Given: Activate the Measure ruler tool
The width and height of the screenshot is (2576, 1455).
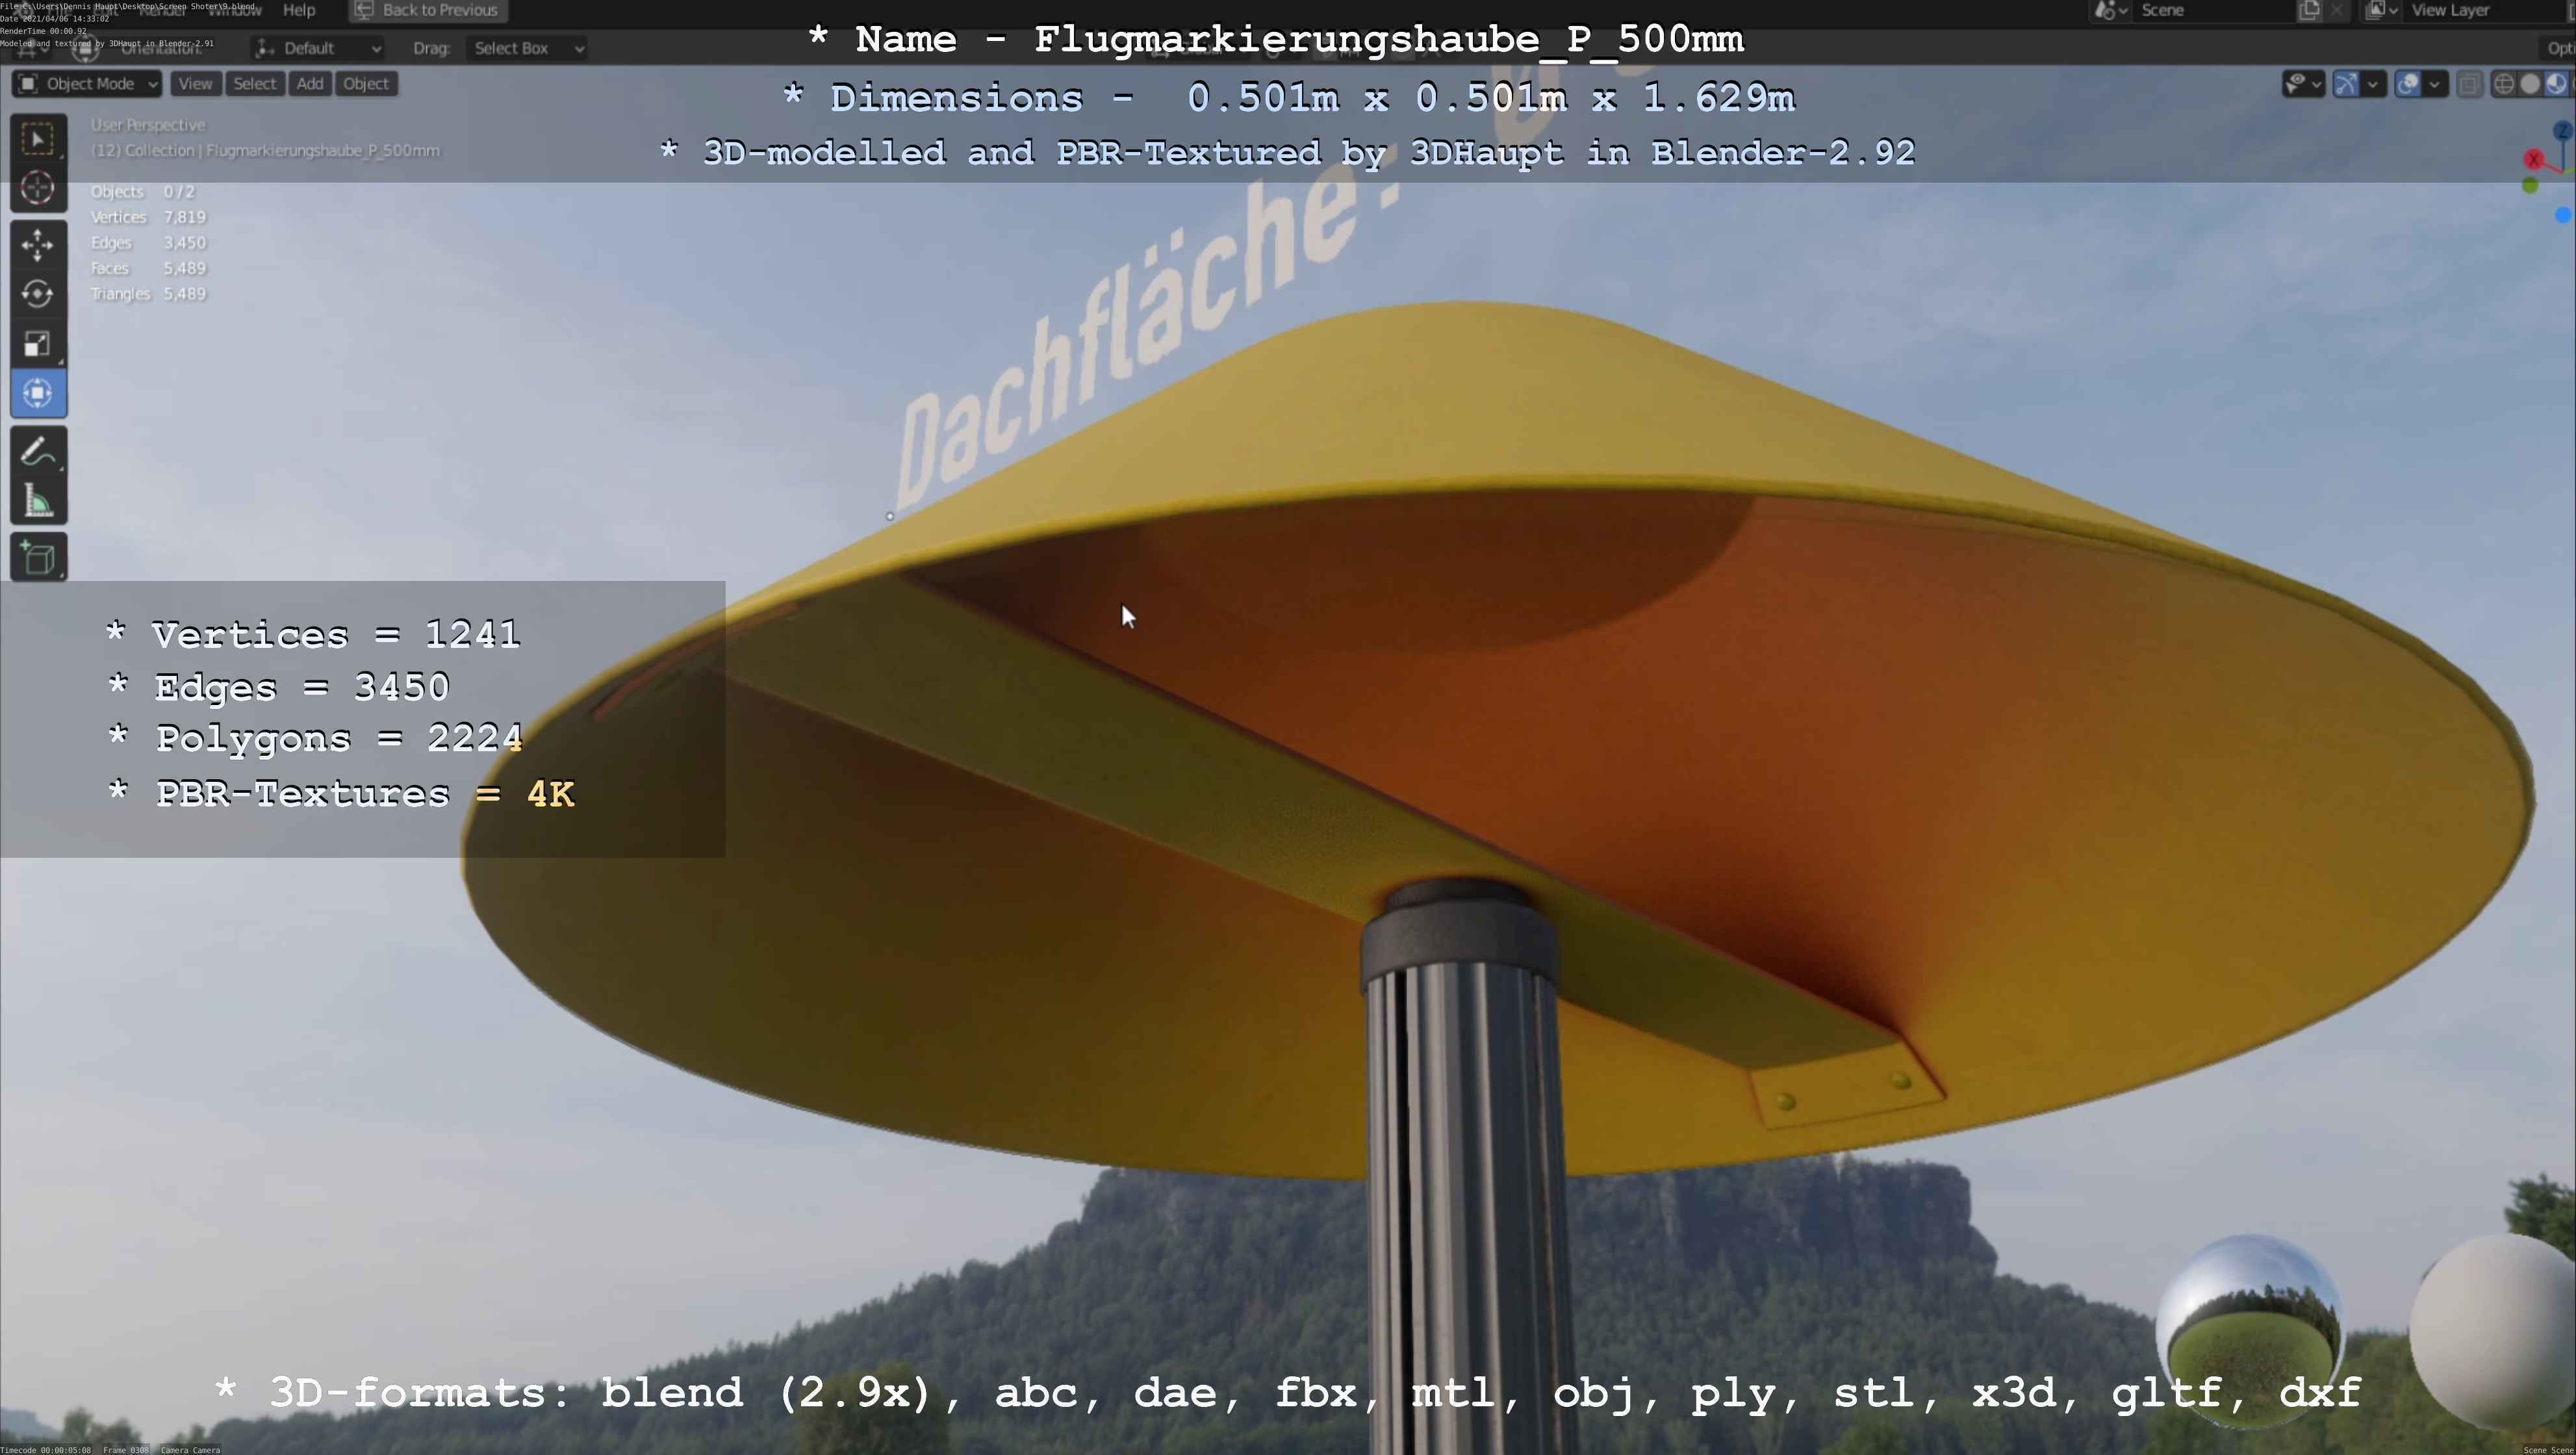Looking at the screenshot, I should [38, 501].
